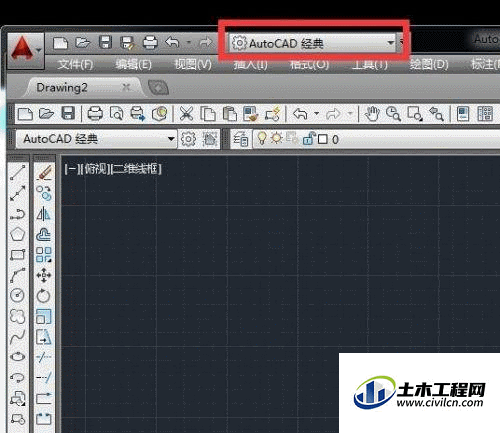500x433 pixels.
Task: Toggle layer 0 freeze sun icon
Action: tap(276, 138)
